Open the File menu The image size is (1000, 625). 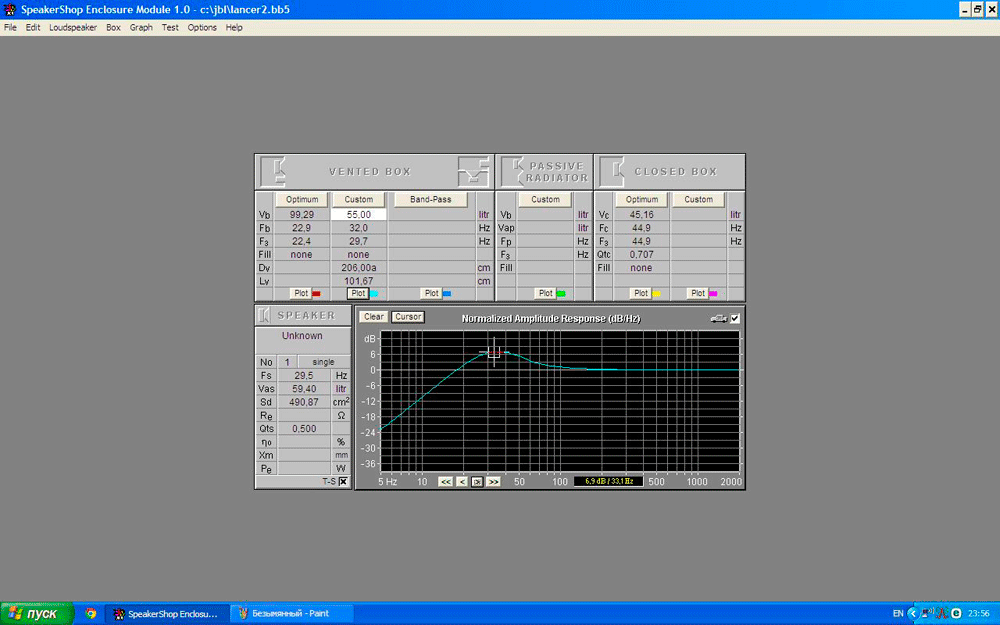(10, 27)
